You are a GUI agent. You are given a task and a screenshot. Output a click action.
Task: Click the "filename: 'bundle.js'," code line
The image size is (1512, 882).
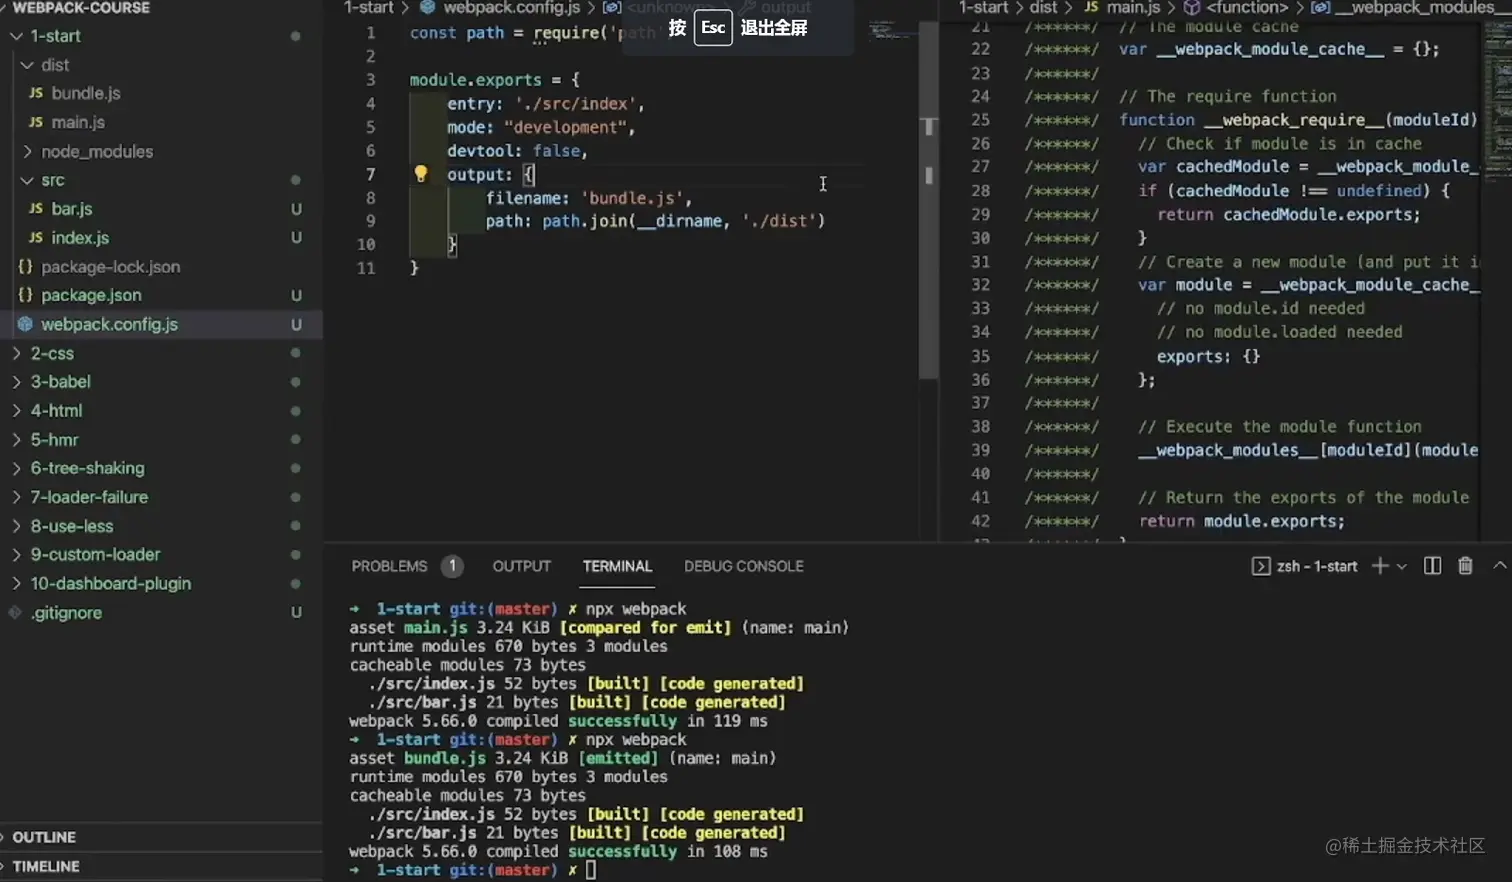tap(589, 198)
